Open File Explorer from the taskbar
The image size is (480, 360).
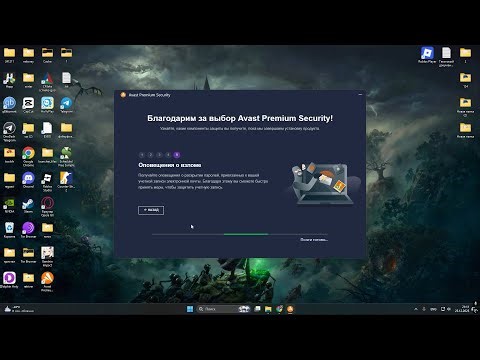click(x=268, y=309)
